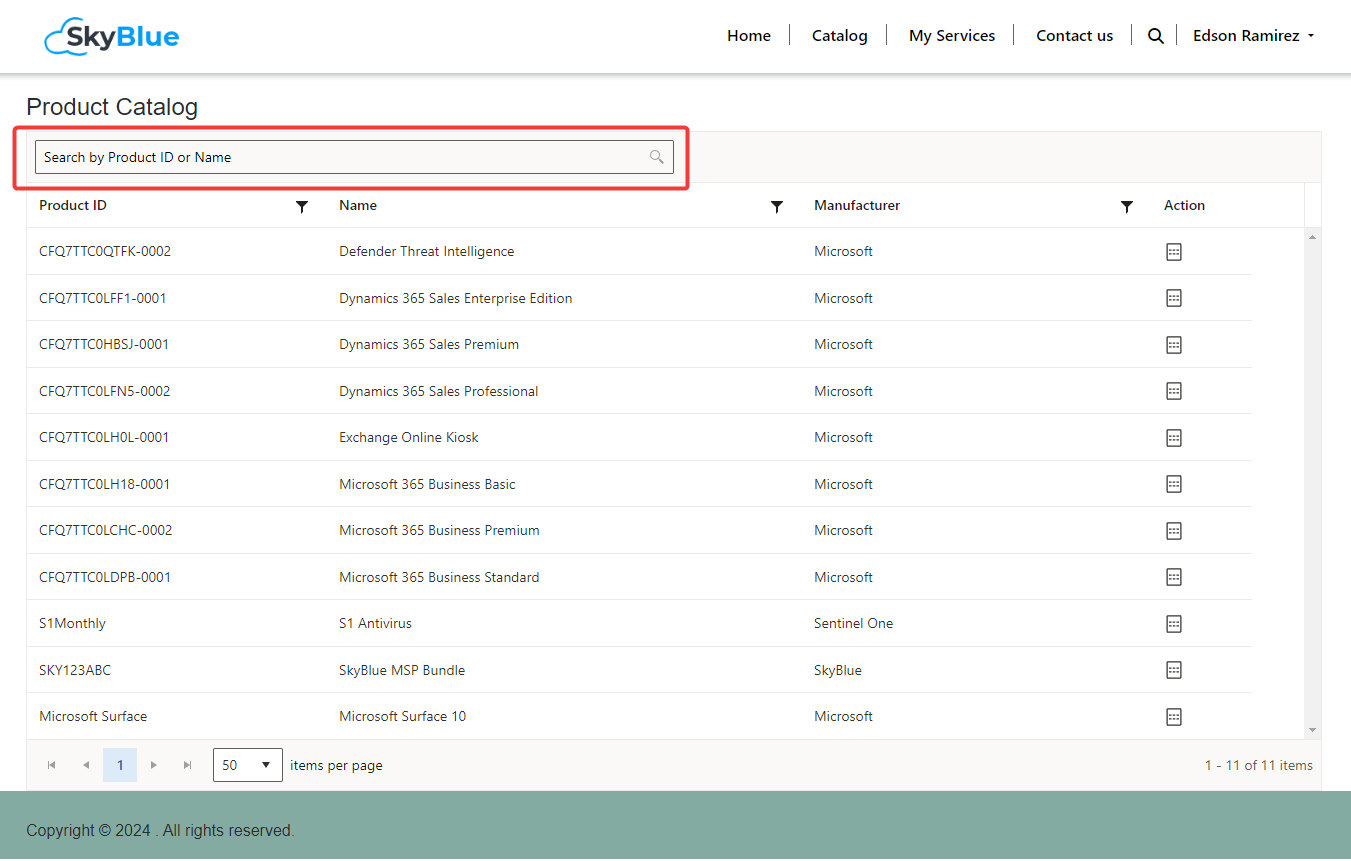1351x861 pixels.
Task: Click the grid scrollbar down arrow
Action: [x=1313, y=731]
